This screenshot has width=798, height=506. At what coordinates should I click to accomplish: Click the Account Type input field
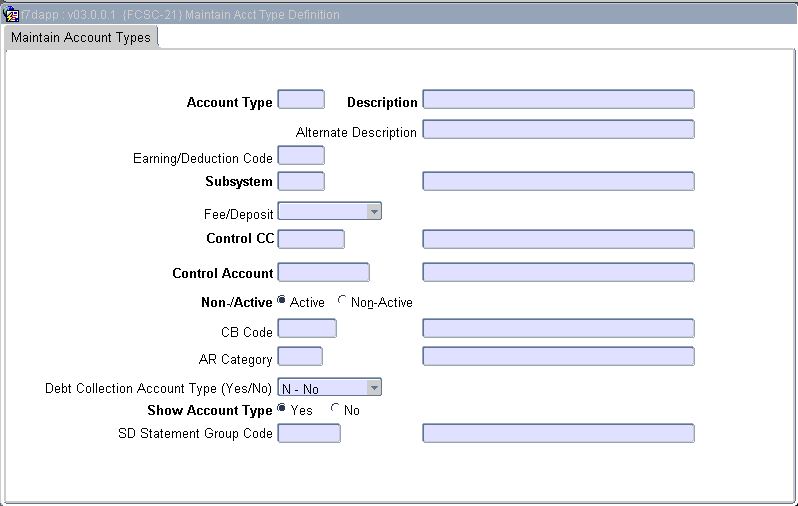pyautogui.click(x=300, y=100)
